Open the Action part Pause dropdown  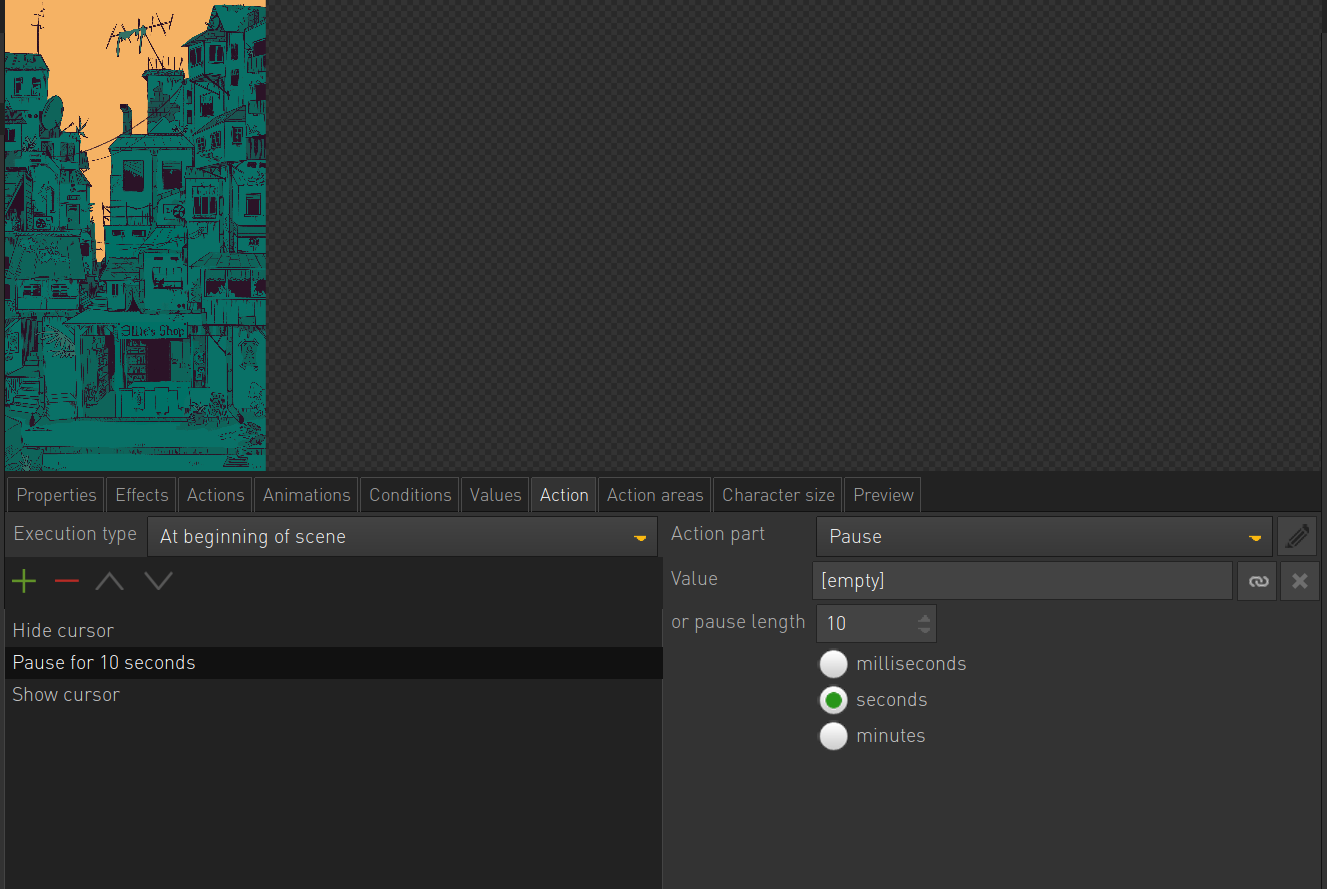click(x=1044, y=536)
